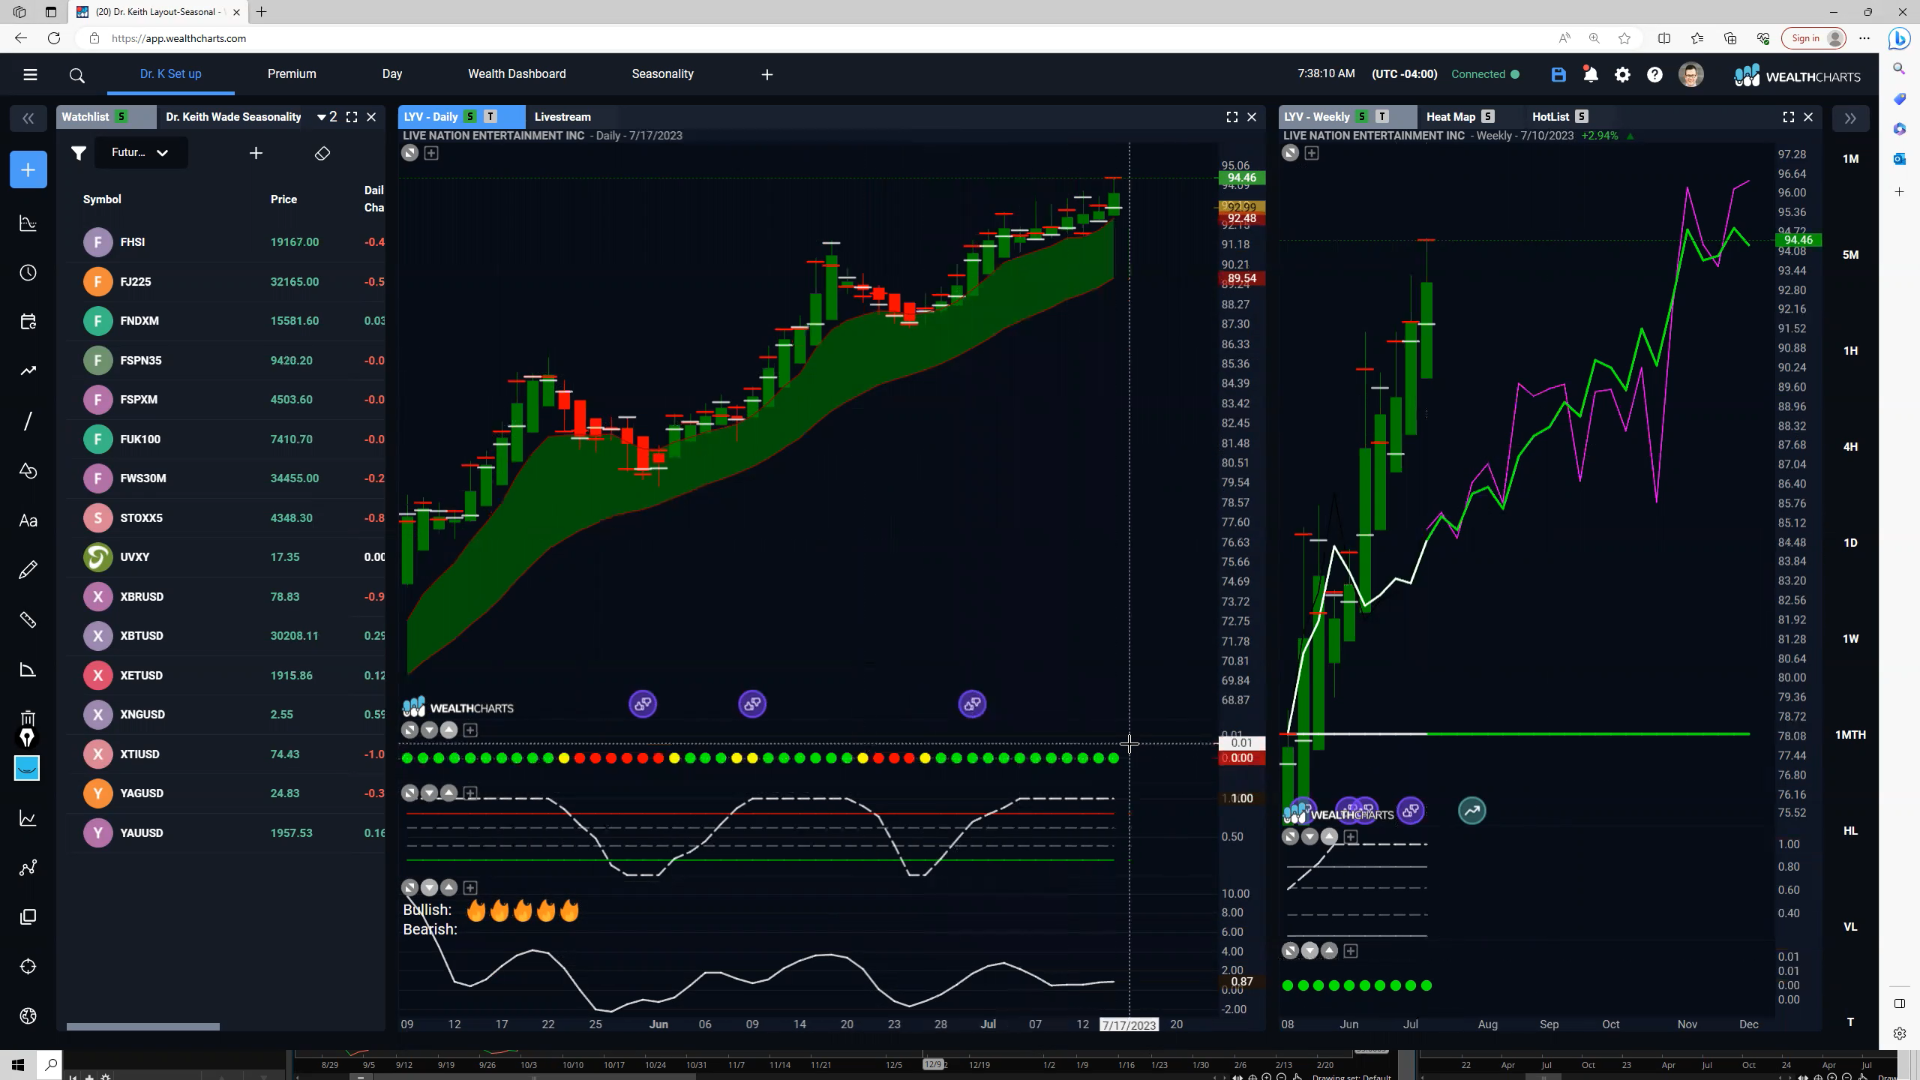The image size is (1920, 1080).
Task: Fullscreen the LYV Daily chart panel
Action: pyautogui.click(x=1232, y=117)
